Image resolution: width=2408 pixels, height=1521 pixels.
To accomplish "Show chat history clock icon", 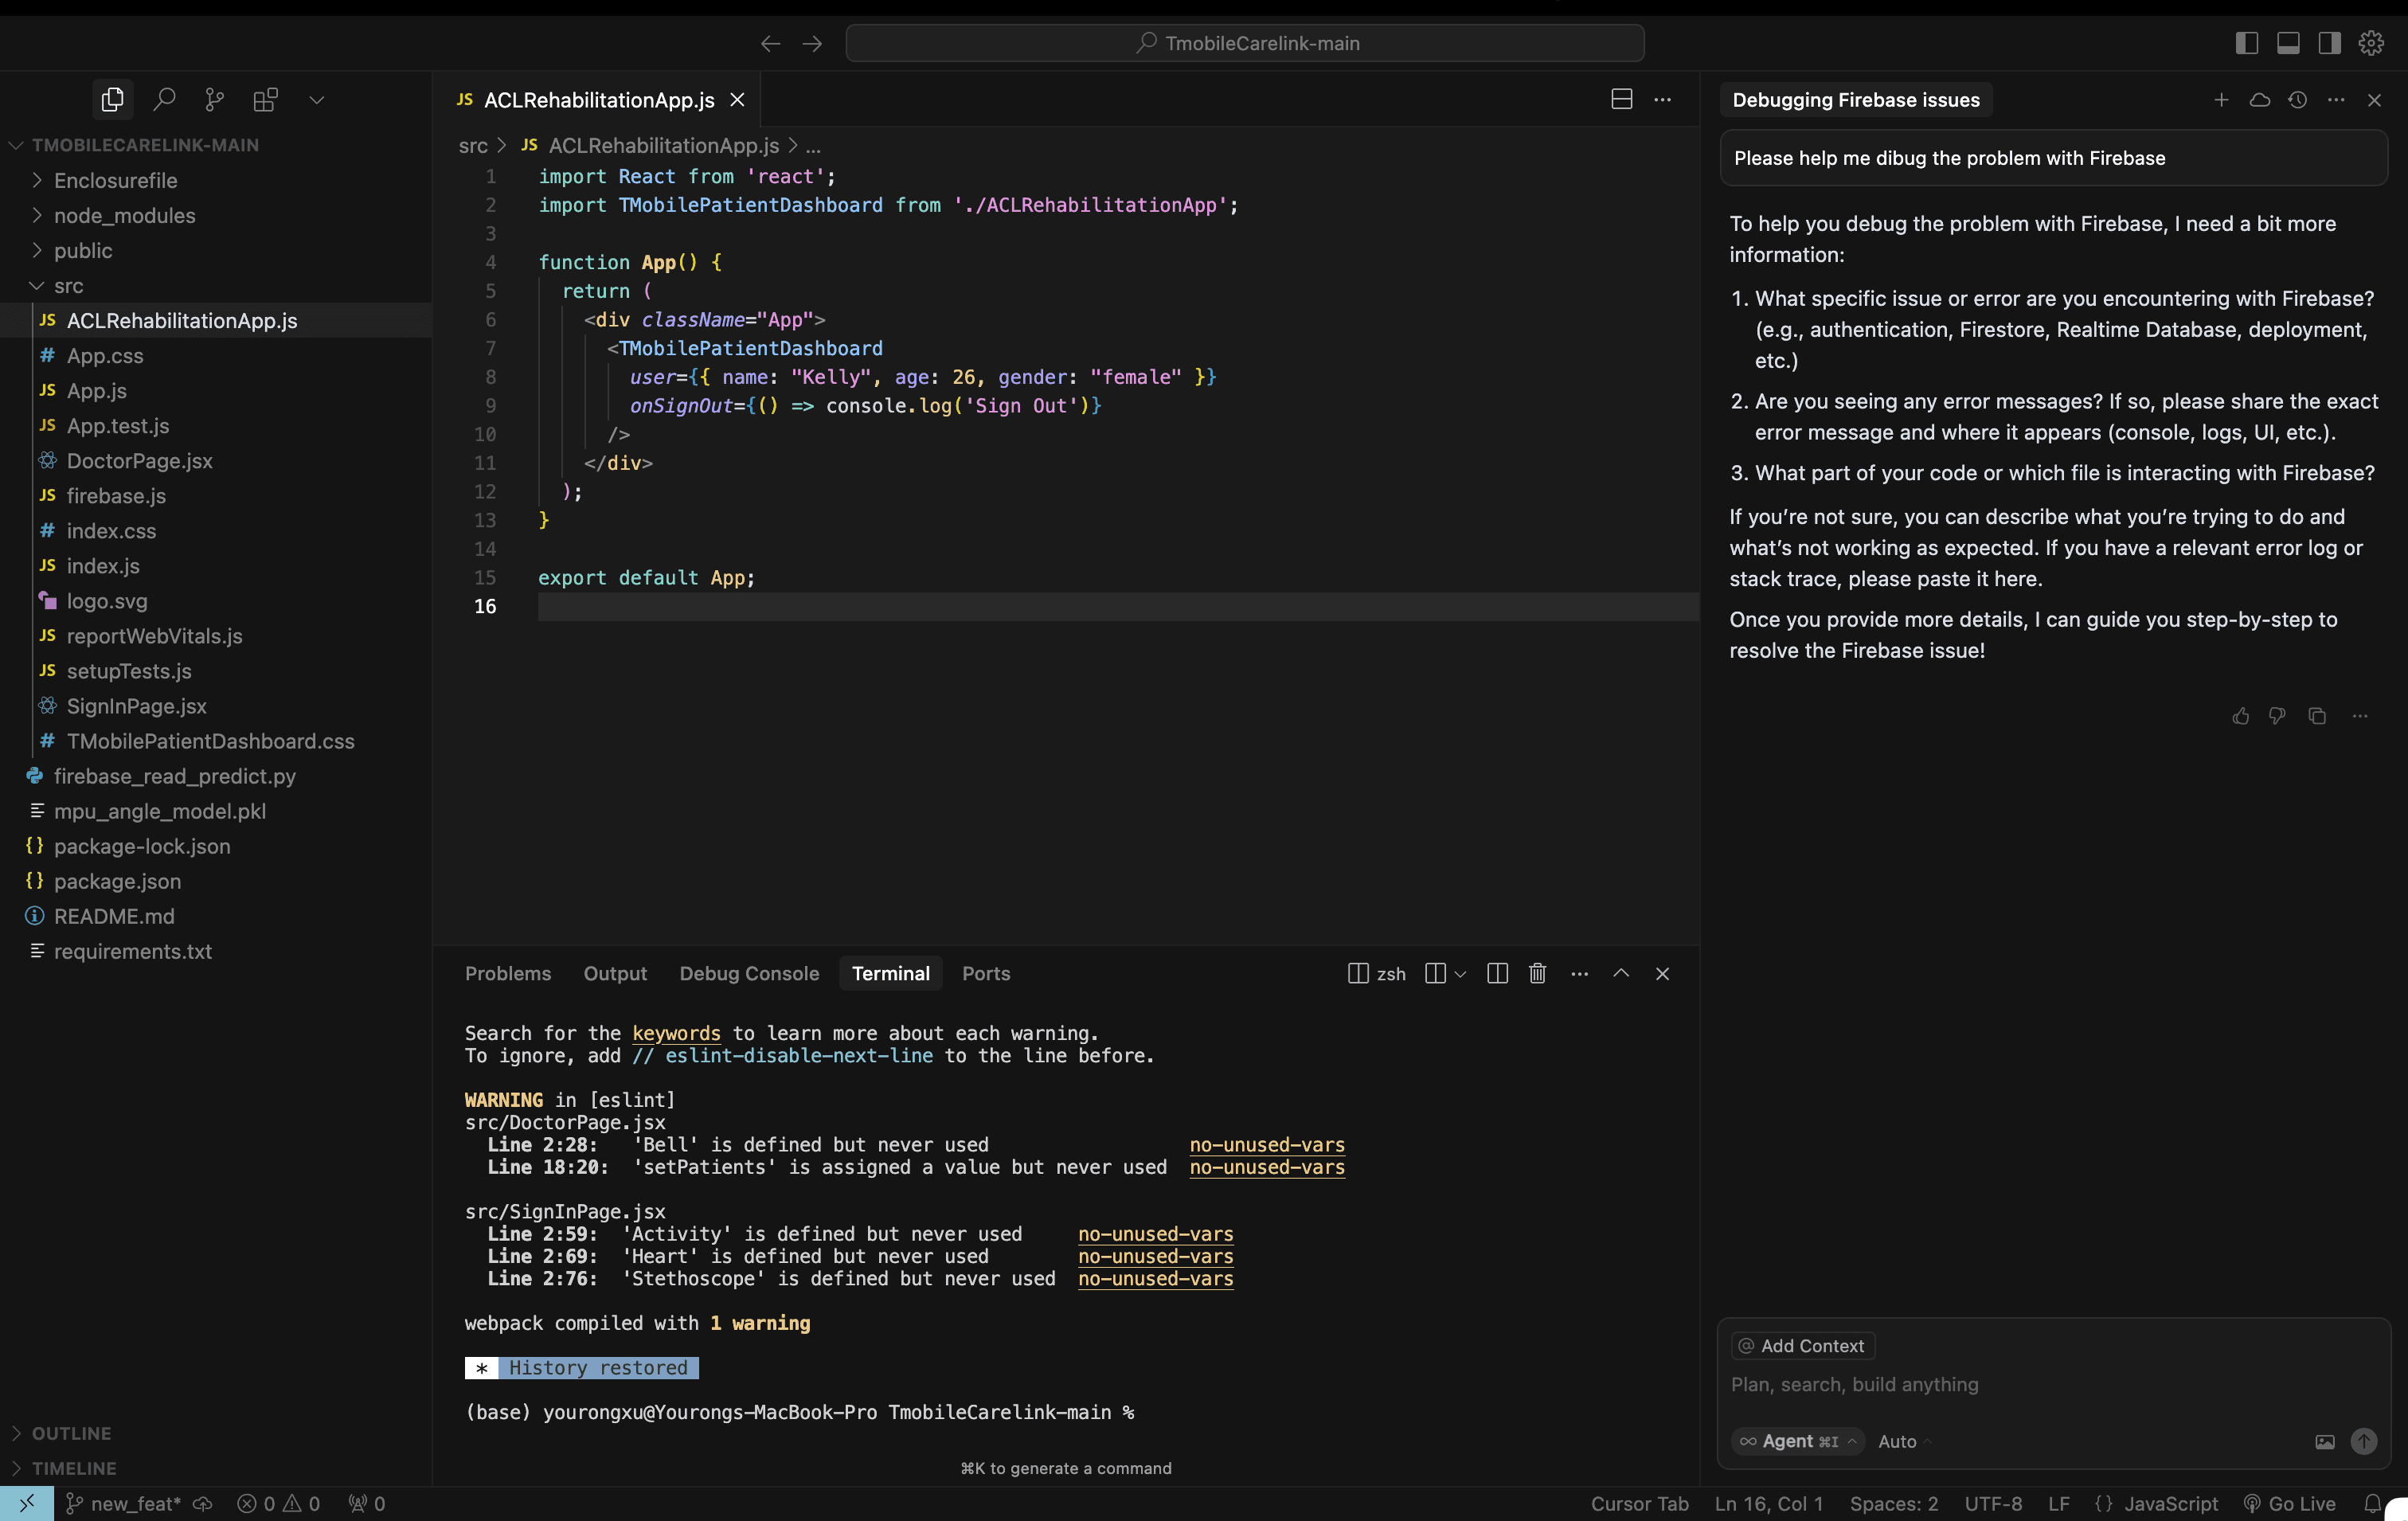I will (x=2297, y=99).
